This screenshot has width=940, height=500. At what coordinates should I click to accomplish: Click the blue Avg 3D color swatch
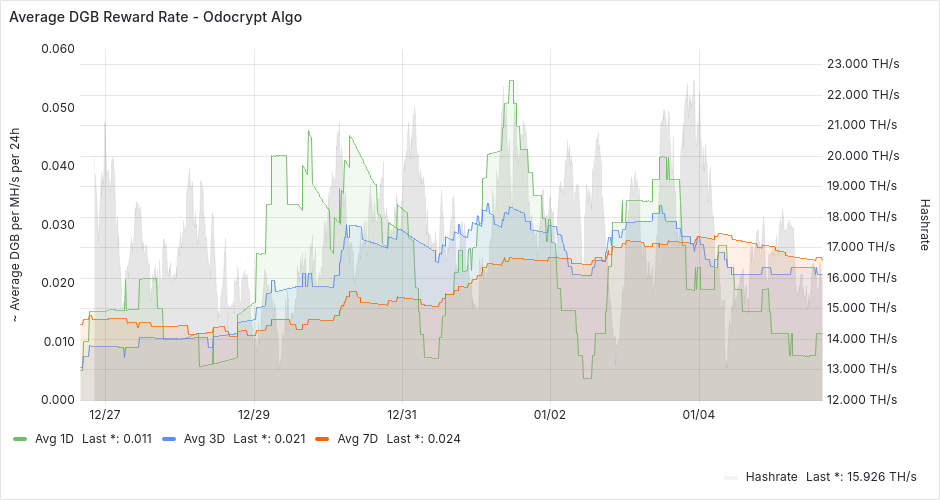(x=169, y=439)
